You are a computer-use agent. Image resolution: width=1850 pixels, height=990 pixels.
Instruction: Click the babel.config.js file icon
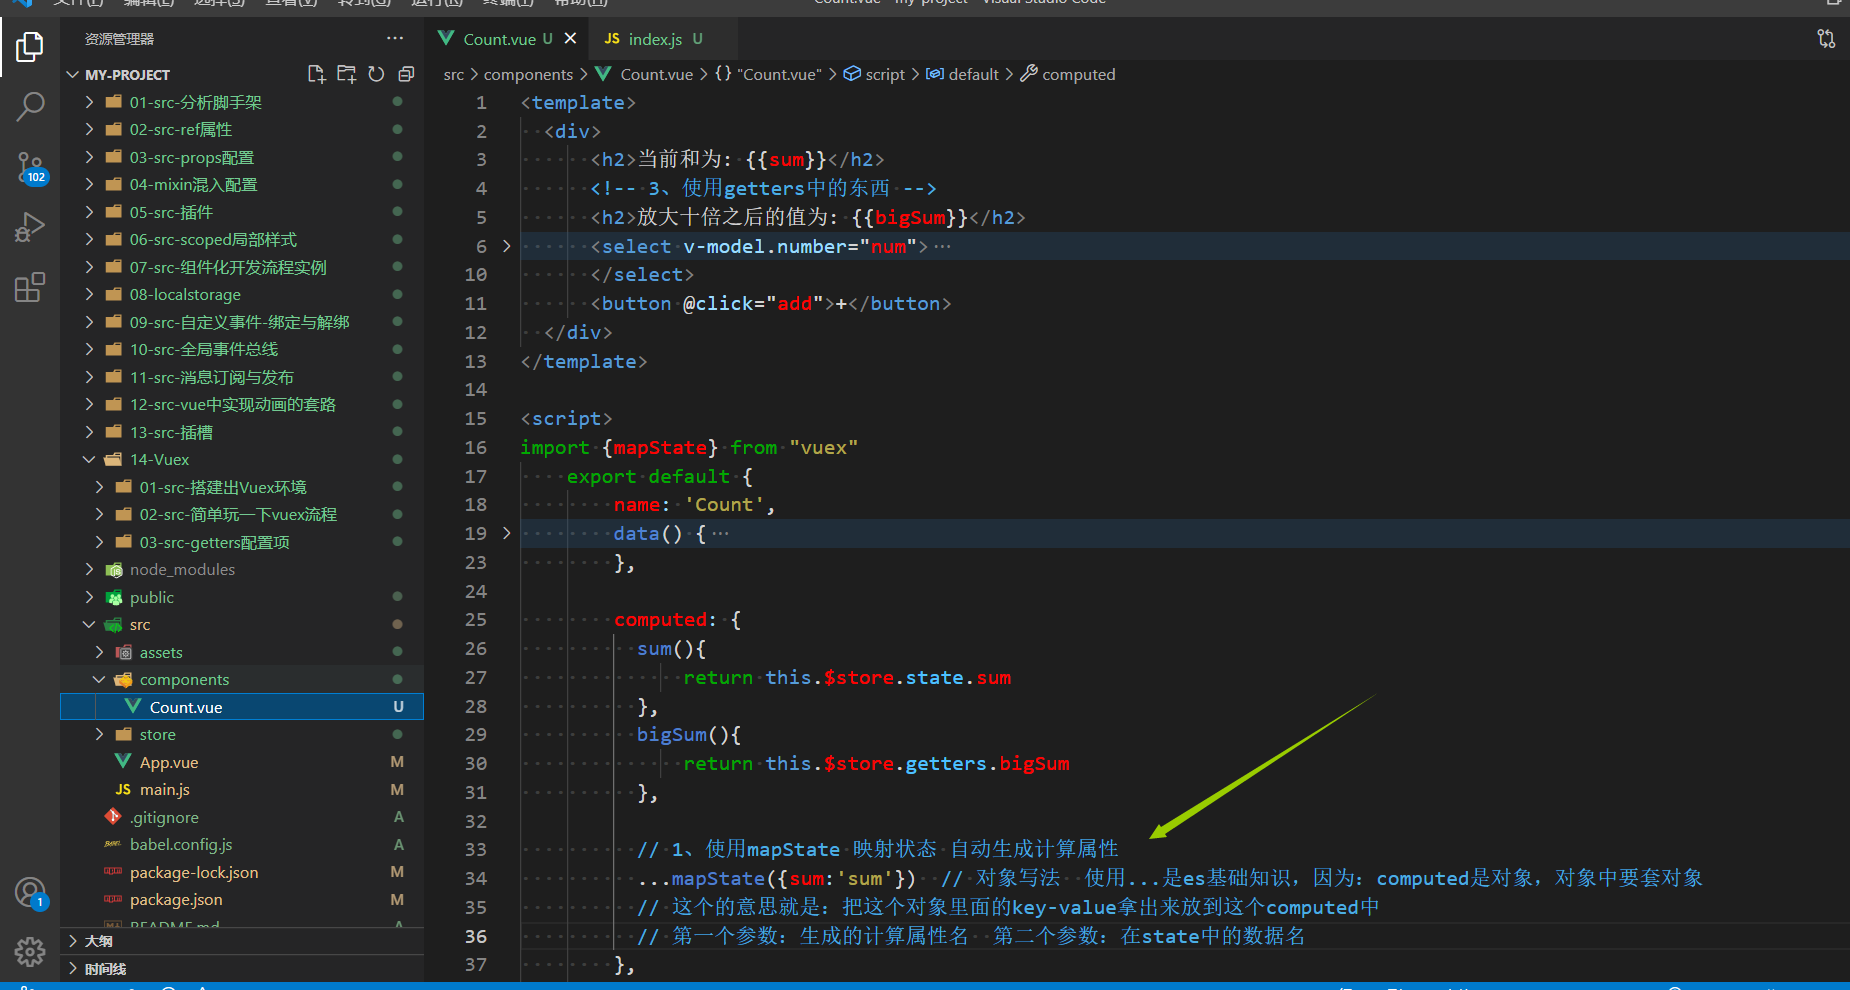click(113, 845)
